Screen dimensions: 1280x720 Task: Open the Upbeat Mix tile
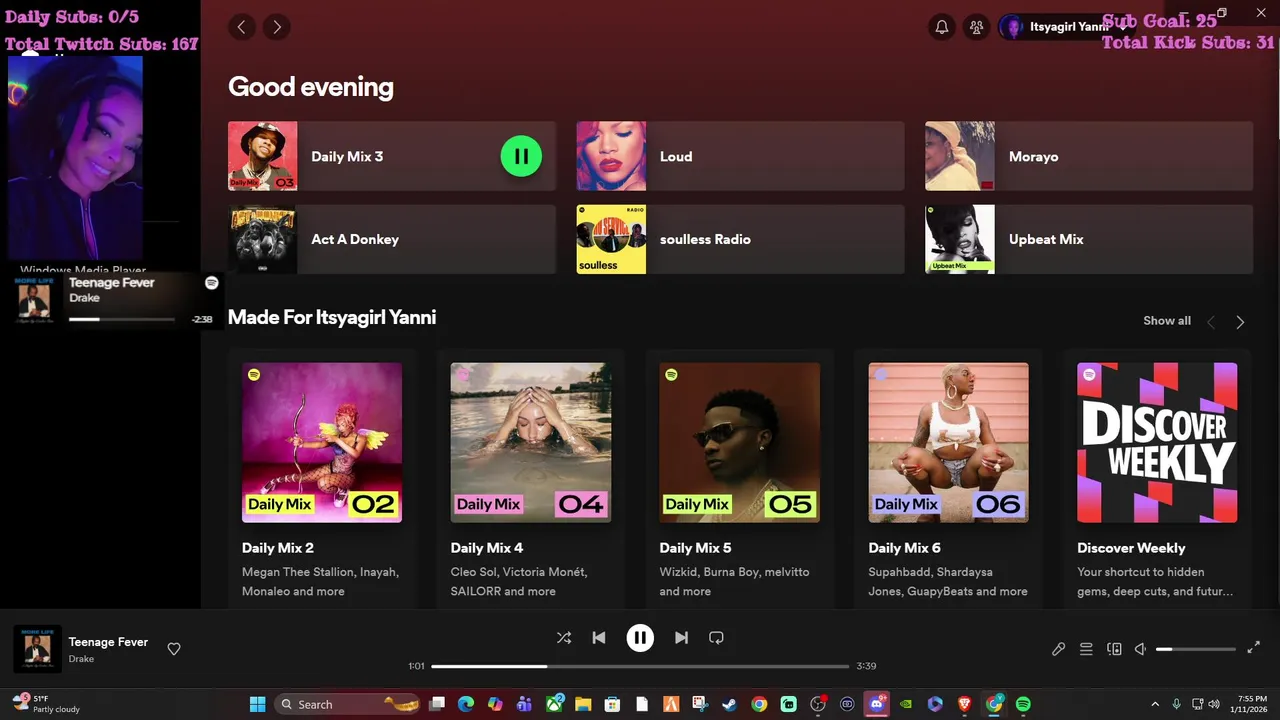pyautogui.click(x=1089, y=239)
